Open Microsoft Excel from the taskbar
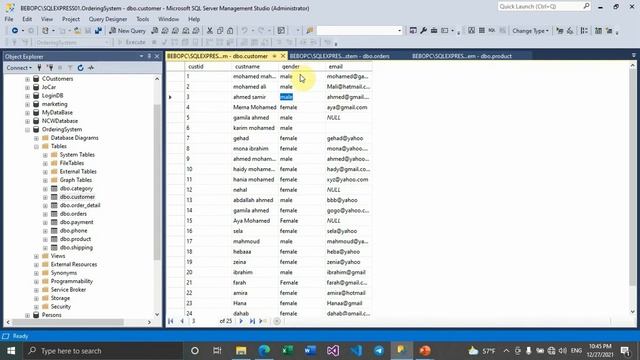 pyautogui.click(x=287, y=351)
